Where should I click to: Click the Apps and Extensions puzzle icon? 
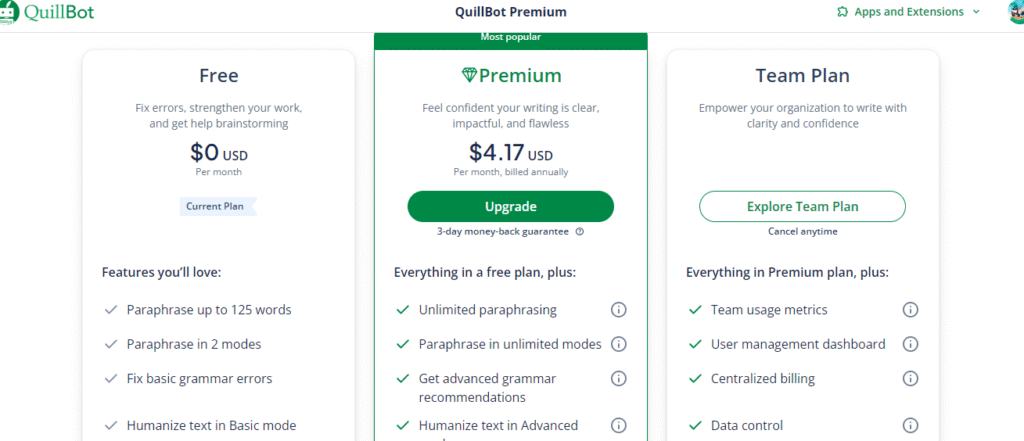click(843, 12)
